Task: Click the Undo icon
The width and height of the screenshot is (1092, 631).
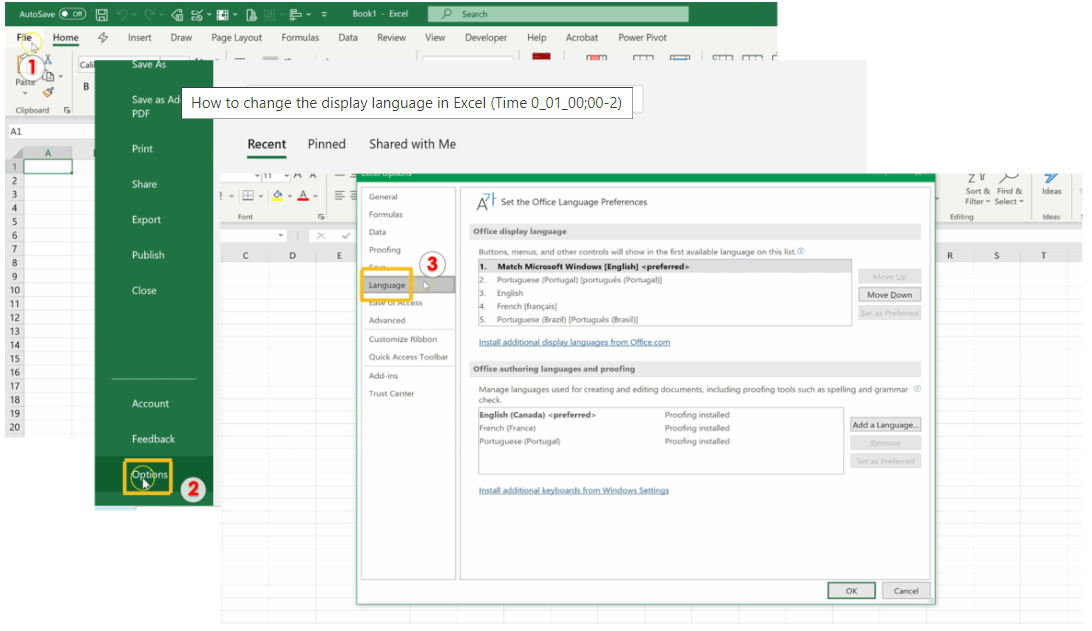Action: click(x=122, y=14)
